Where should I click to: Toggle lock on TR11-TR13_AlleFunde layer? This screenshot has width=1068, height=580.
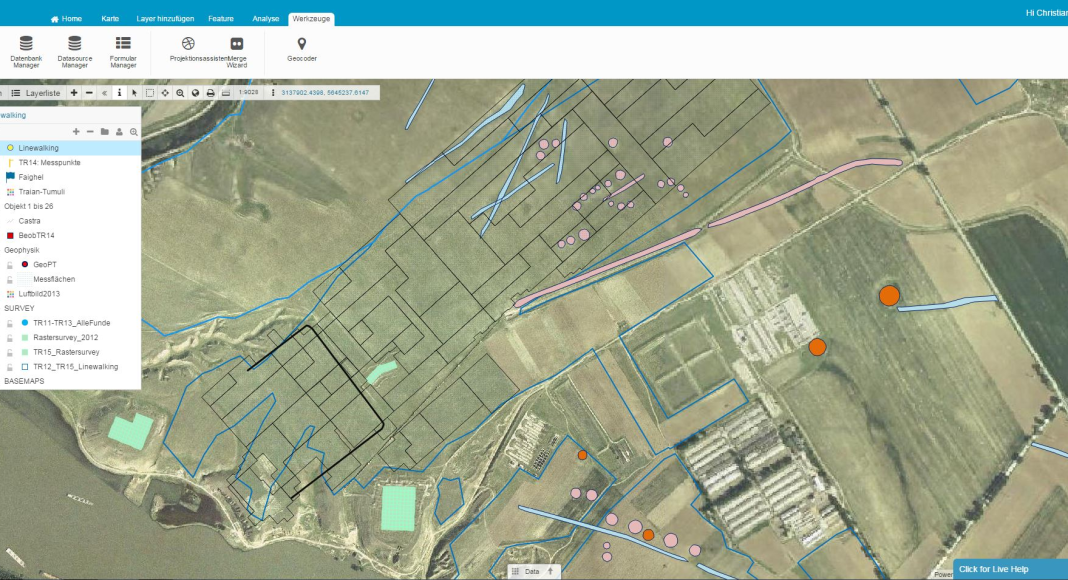pos(10,324)
